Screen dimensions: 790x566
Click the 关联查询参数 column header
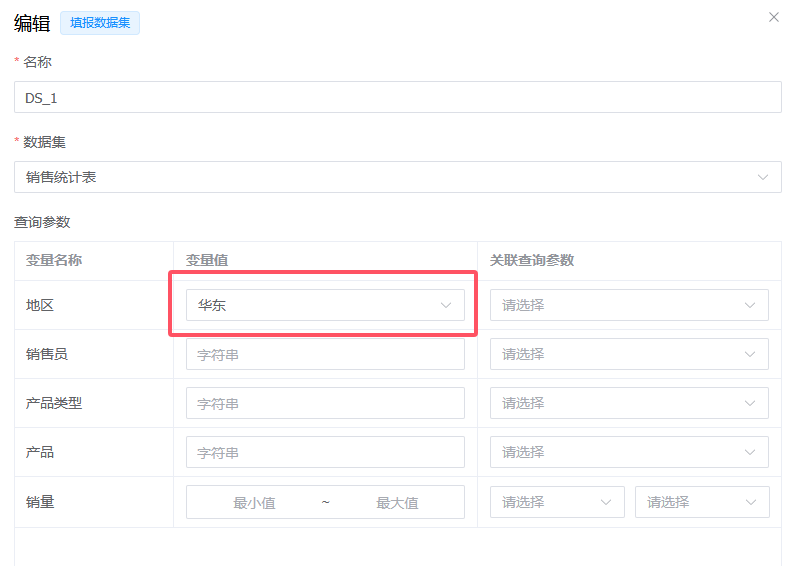pyautogui.click(x=532, y=260)
